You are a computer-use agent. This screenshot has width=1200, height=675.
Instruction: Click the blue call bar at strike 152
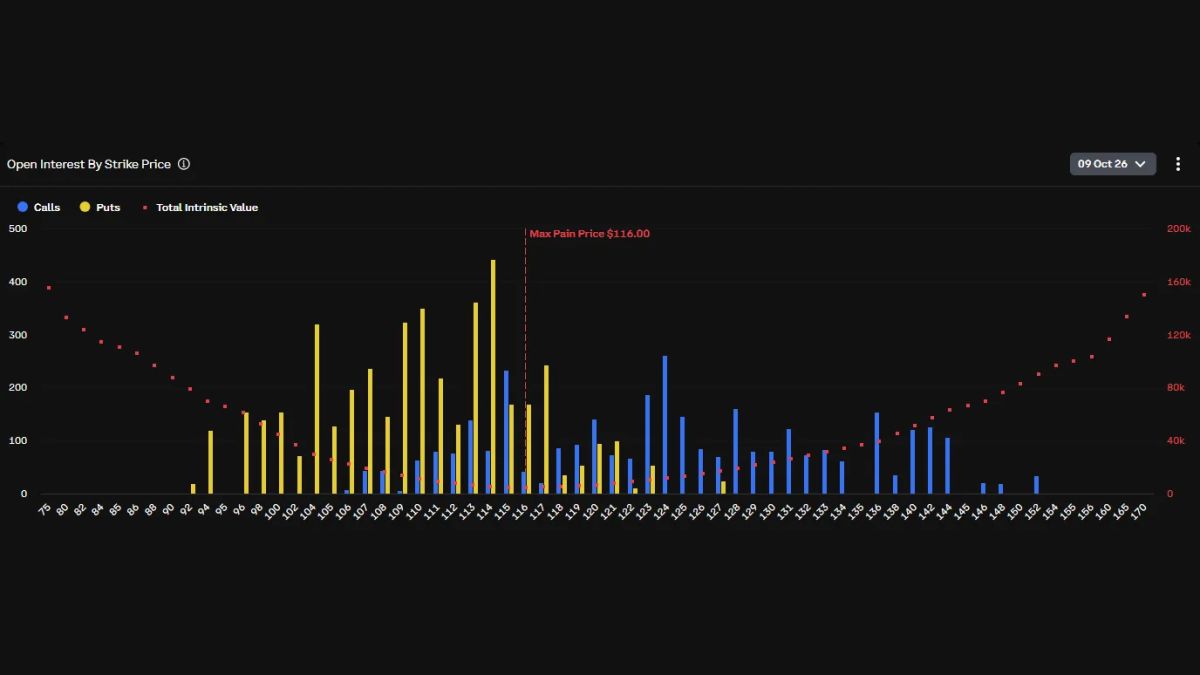point(1036,485)
